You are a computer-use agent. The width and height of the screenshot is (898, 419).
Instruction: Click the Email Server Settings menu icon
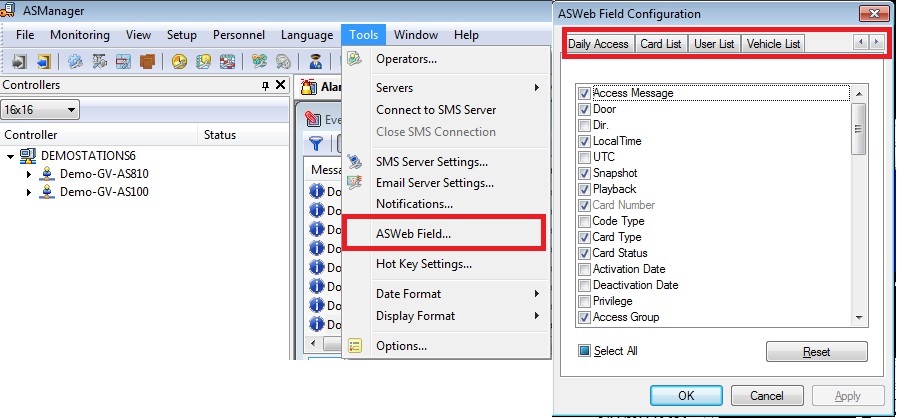[x=355, y=183]
